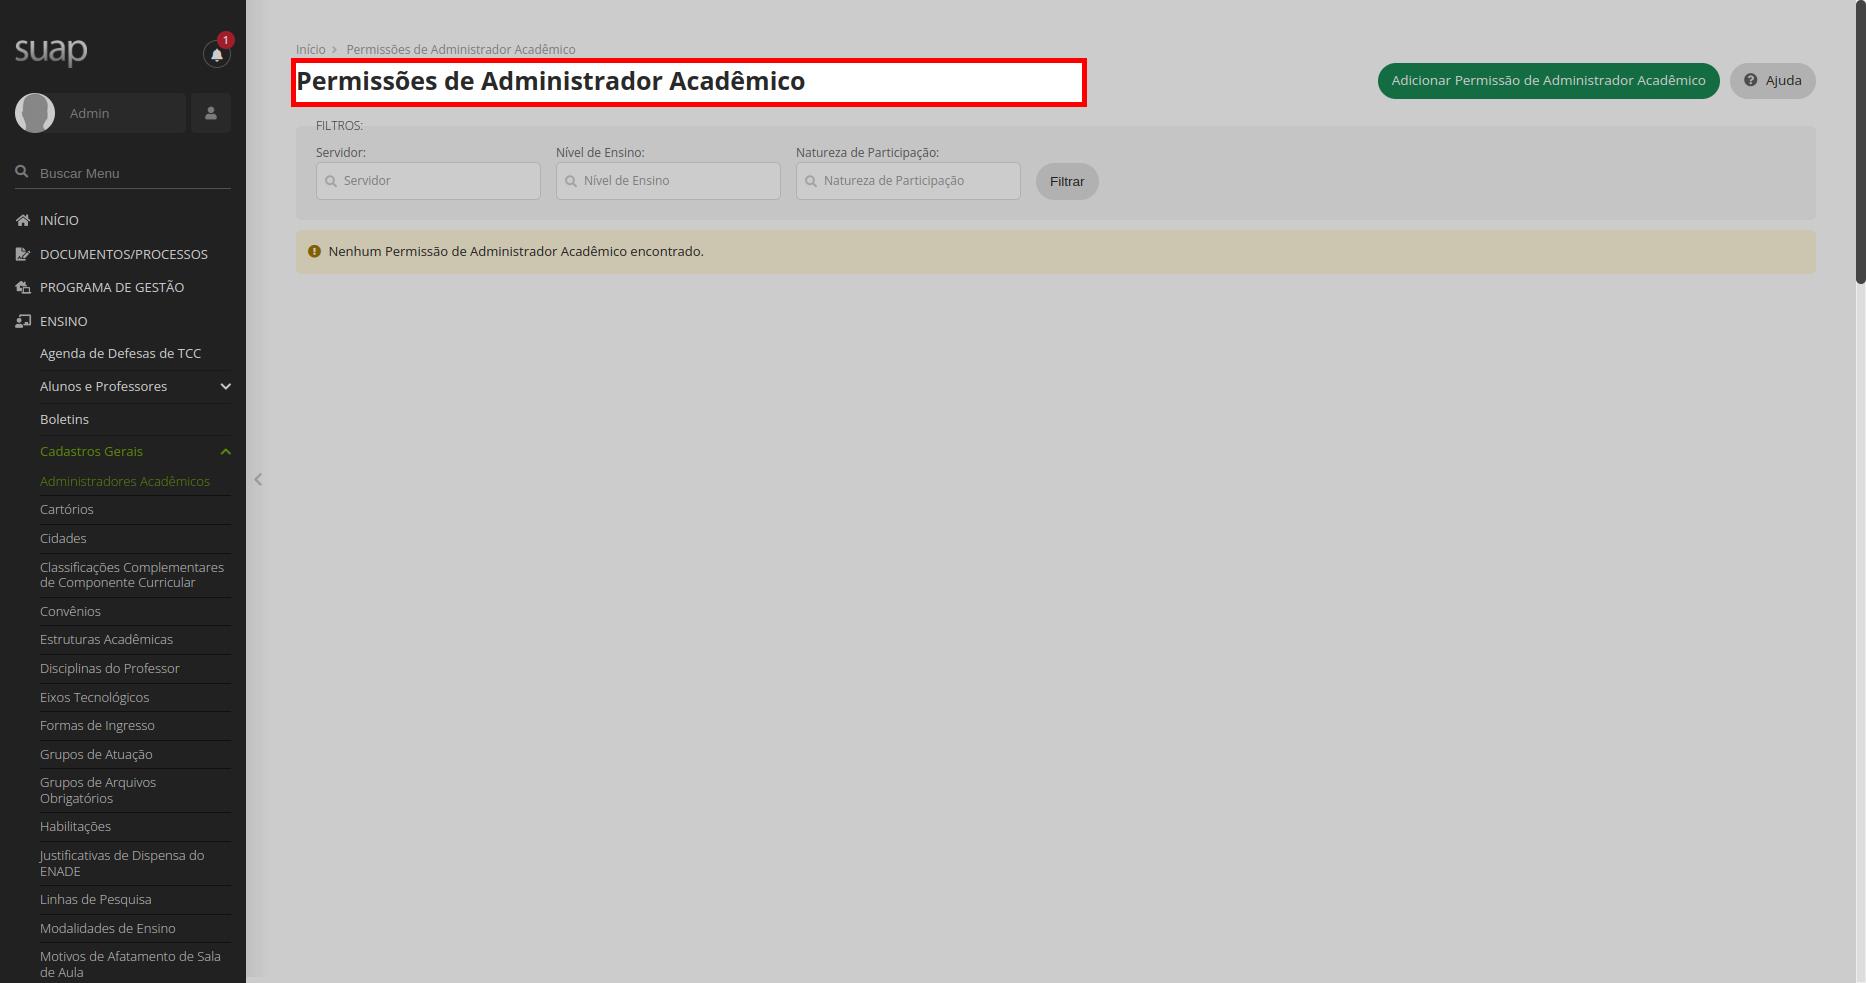Click Adicionar Permissão de Administrador Acadêmico
This screenshot has height=983, width=1866.
click(1548, 81)
